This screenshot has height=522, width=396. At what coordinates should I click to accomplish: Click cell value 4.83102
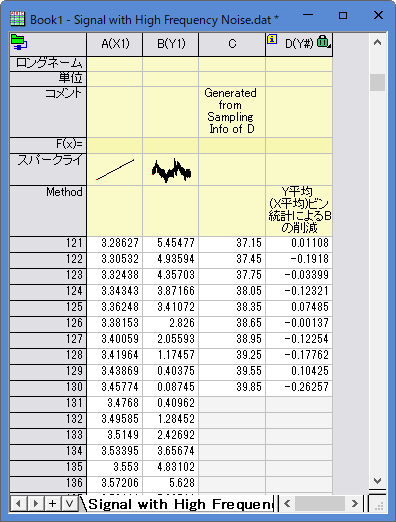(x=171, y=468)
